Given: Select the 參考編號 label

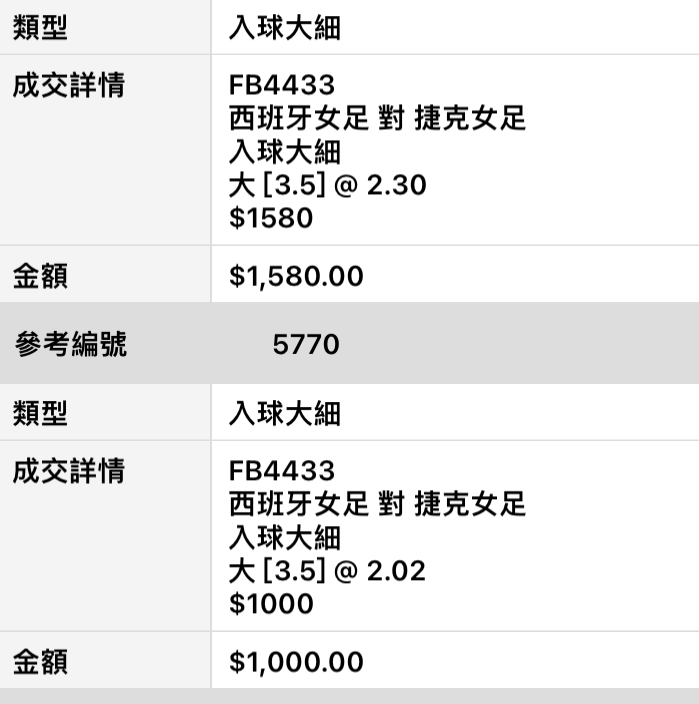Looking at the screenshot, I should click(x=70, y=346).
